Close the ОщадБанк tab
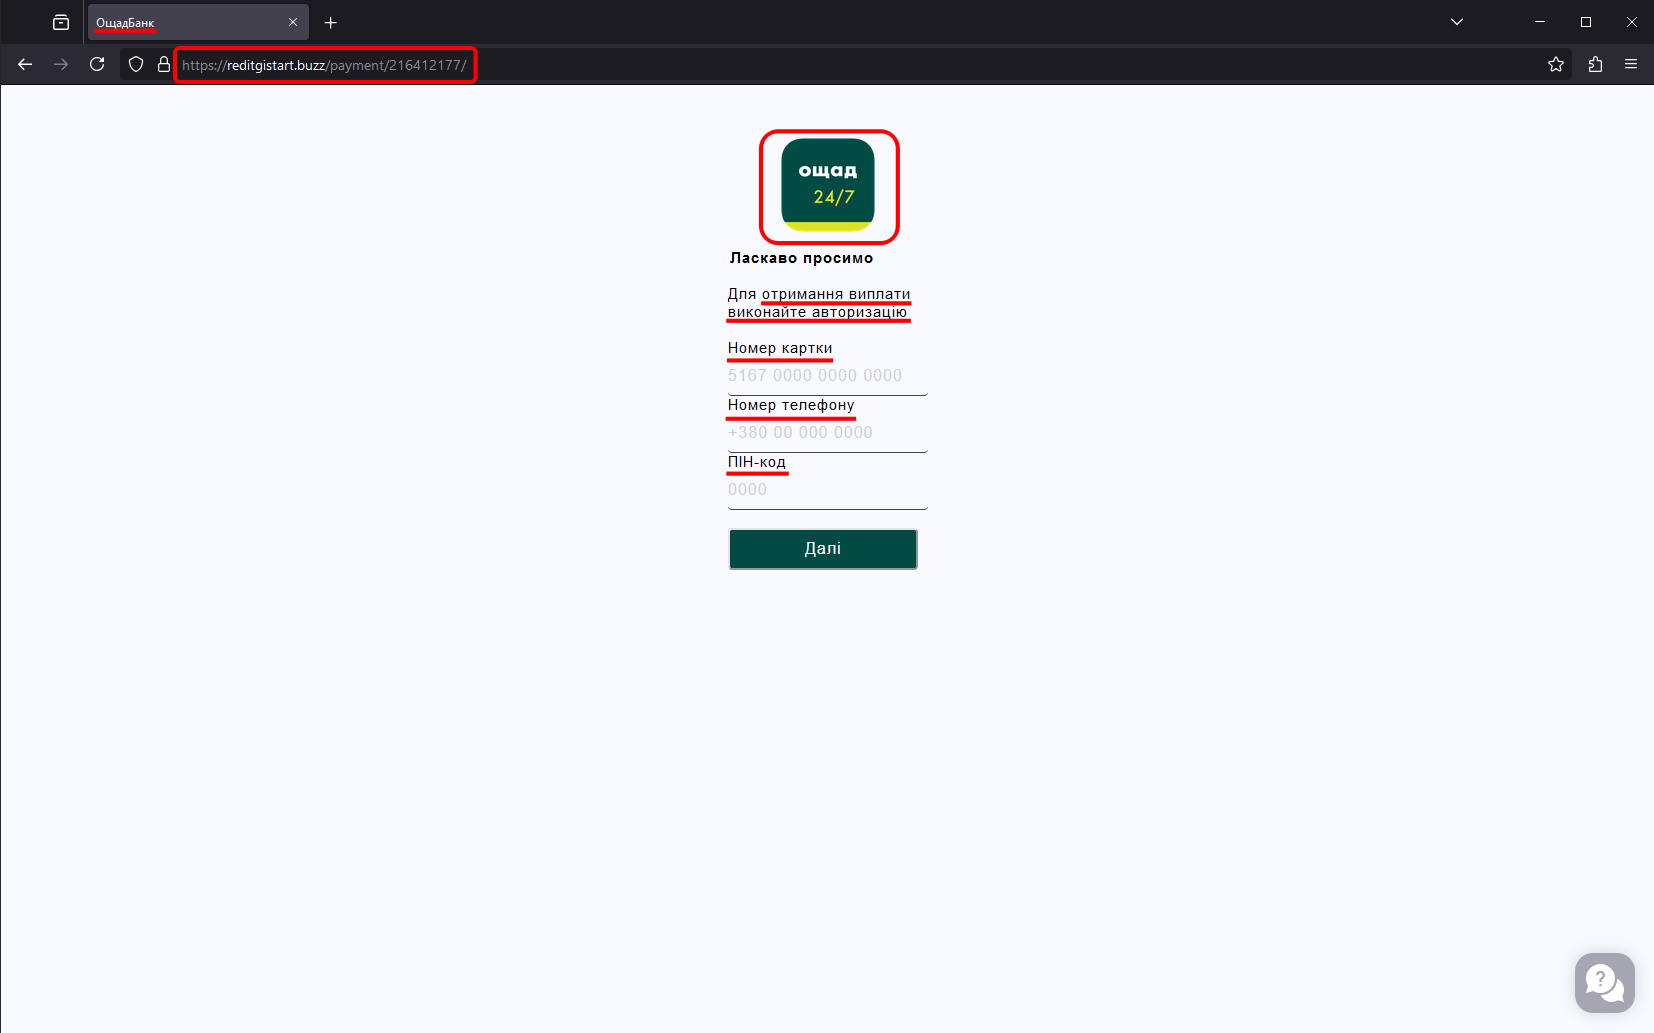The height and width of the screenshot is (1033, 1654). (293, 22)
